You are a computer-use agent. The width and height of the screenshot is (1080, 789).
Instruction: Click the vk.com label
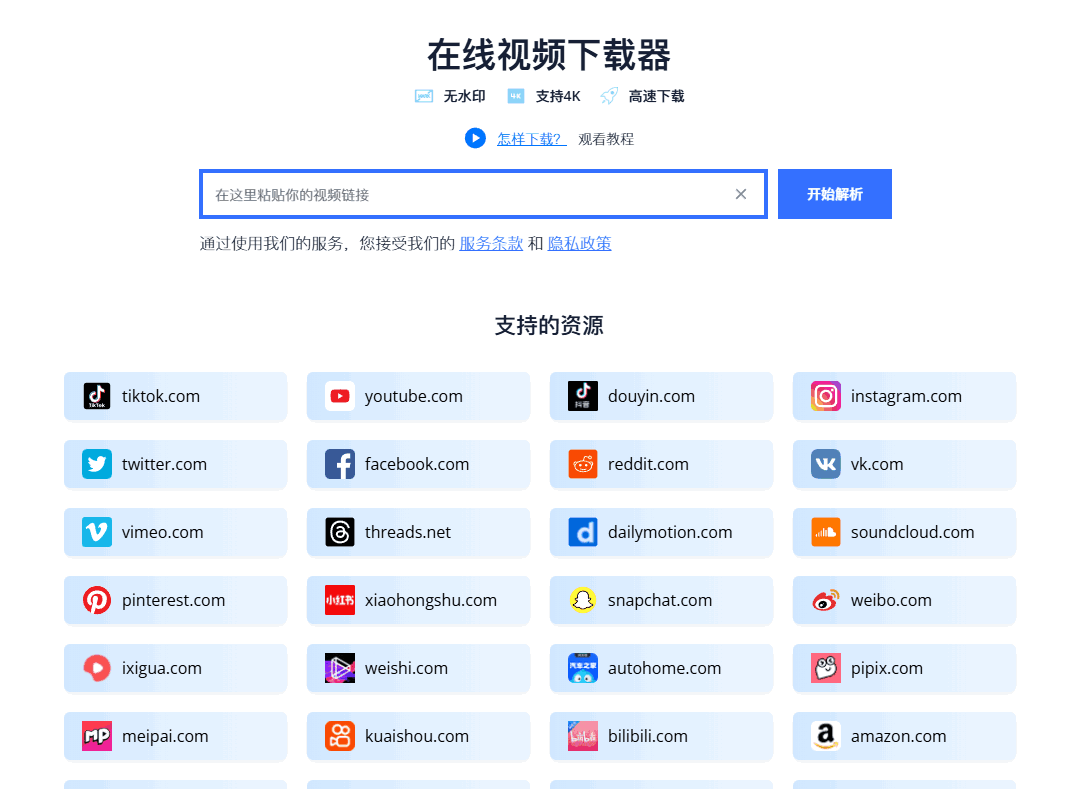[x=878, y=465]
